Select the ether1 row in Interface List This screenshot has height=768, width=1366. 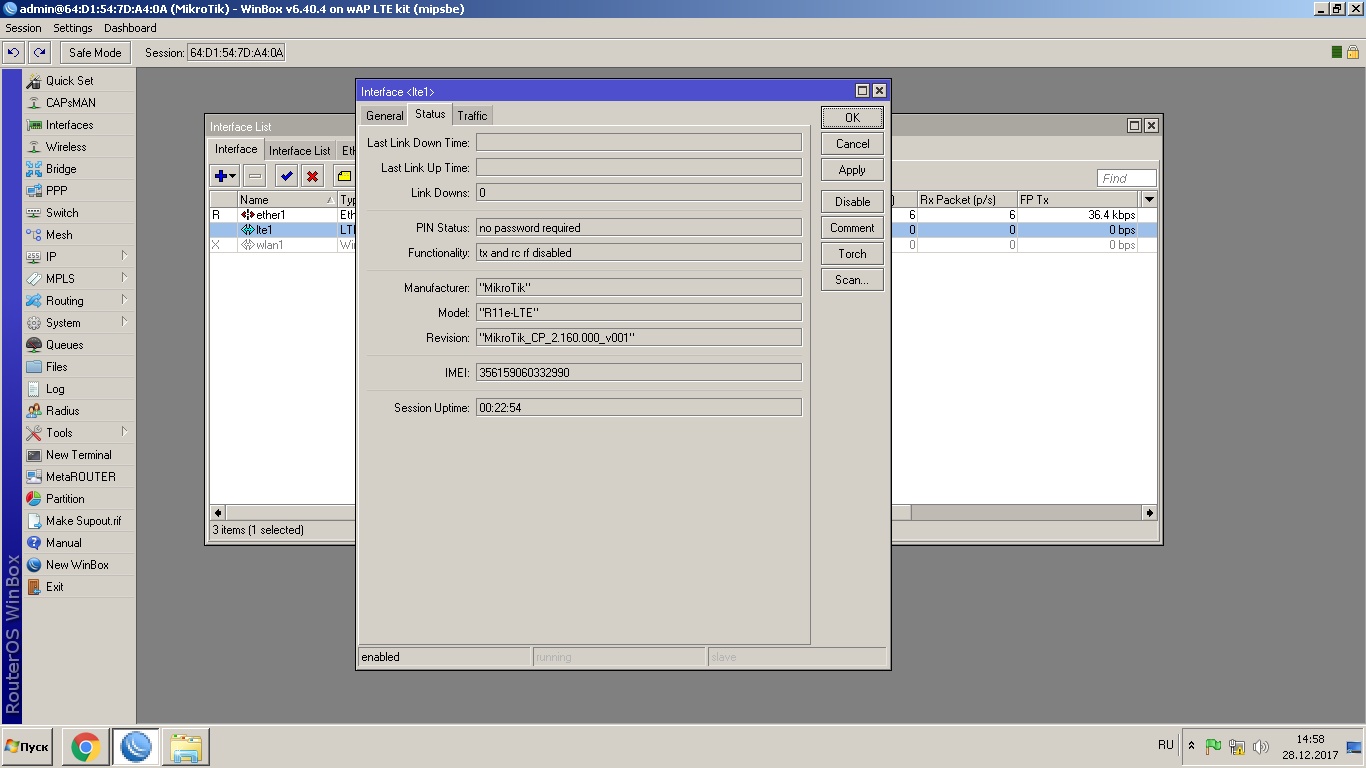[x=683, y=215]
